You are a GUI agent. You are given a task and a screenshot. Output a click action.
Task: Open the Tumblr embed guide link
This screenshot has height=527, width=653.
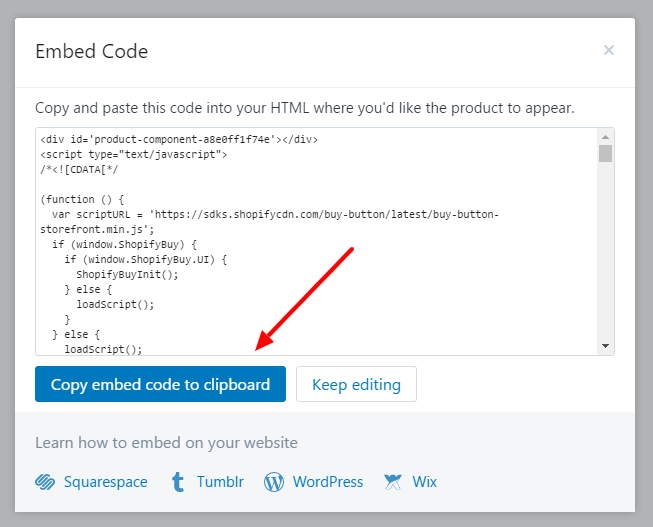tap(220, 482)
